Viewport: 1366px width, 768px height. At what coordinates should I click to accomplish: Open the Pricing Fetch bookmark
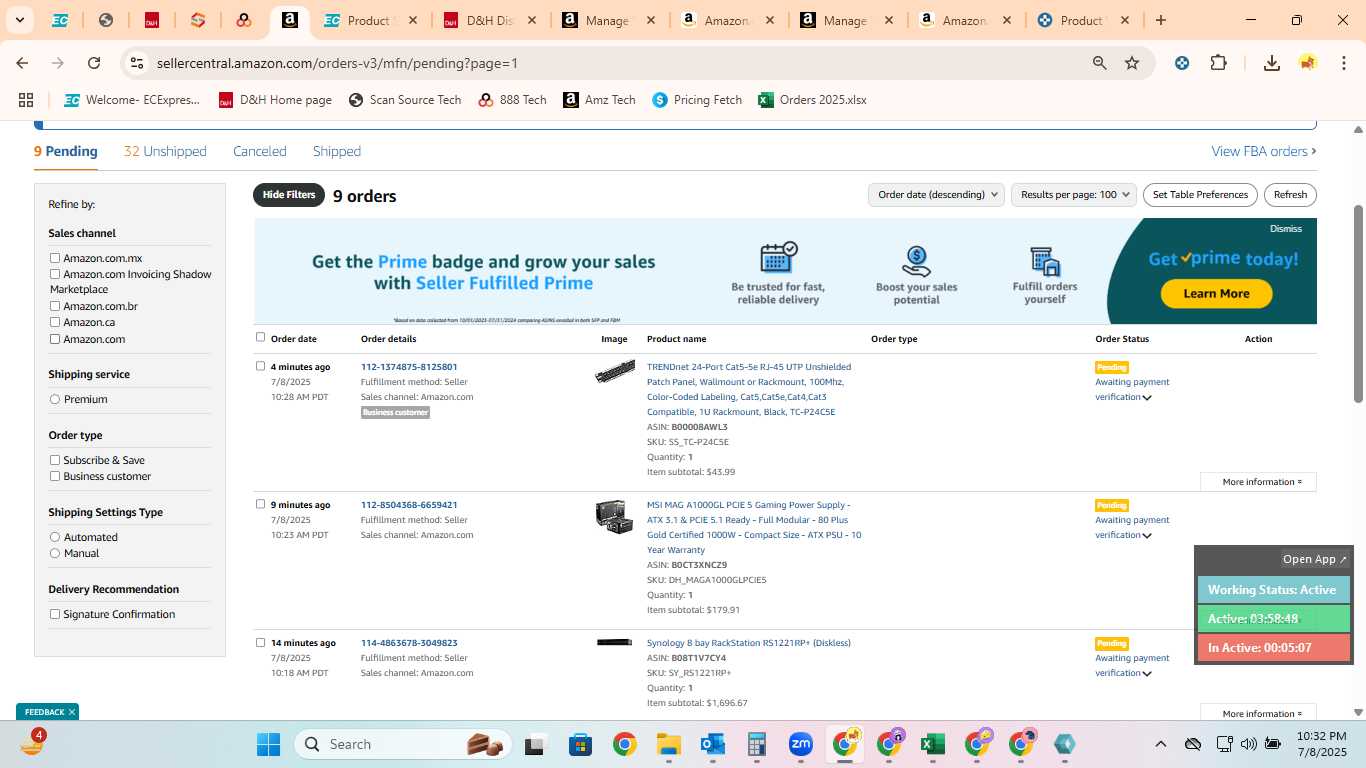[x=697, y=100]
